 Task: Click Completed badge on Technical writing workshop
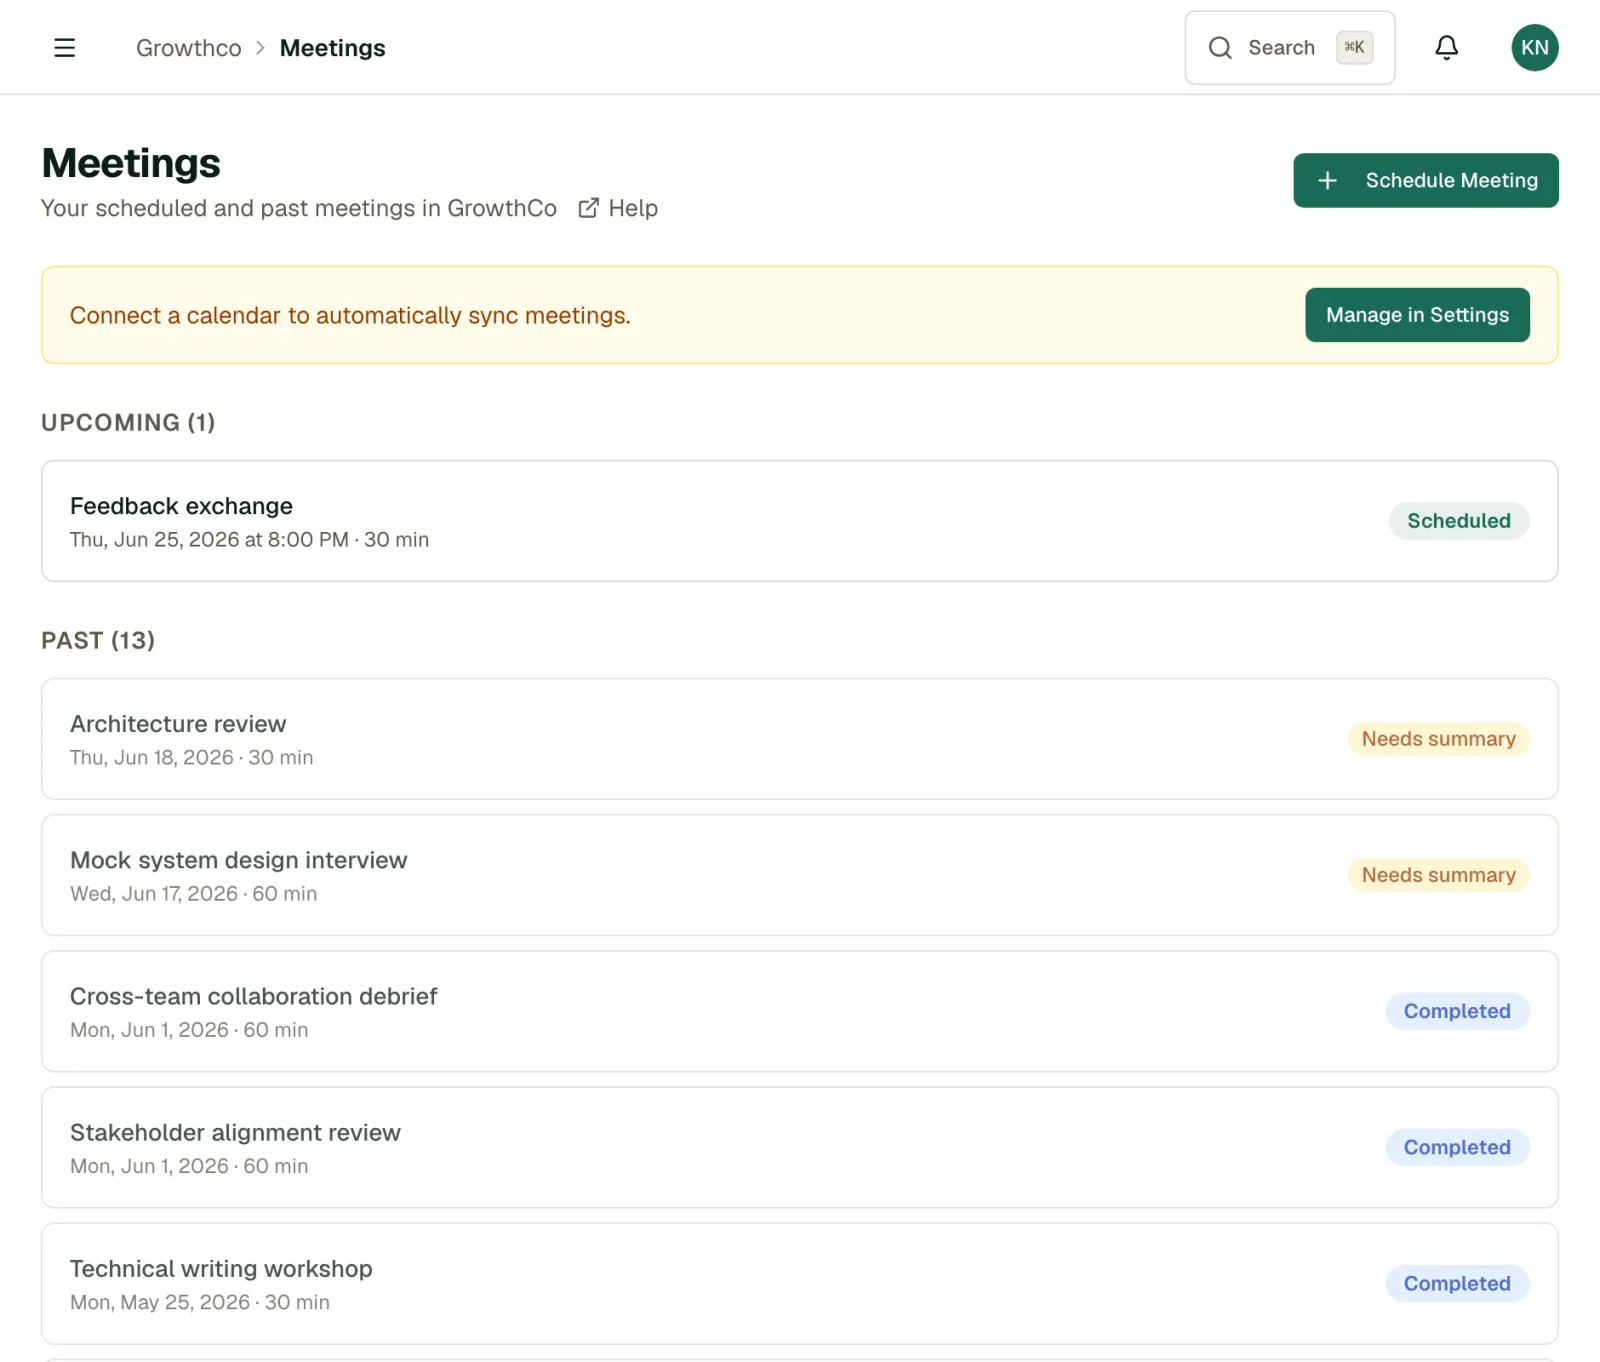tap(1457, 1283)
